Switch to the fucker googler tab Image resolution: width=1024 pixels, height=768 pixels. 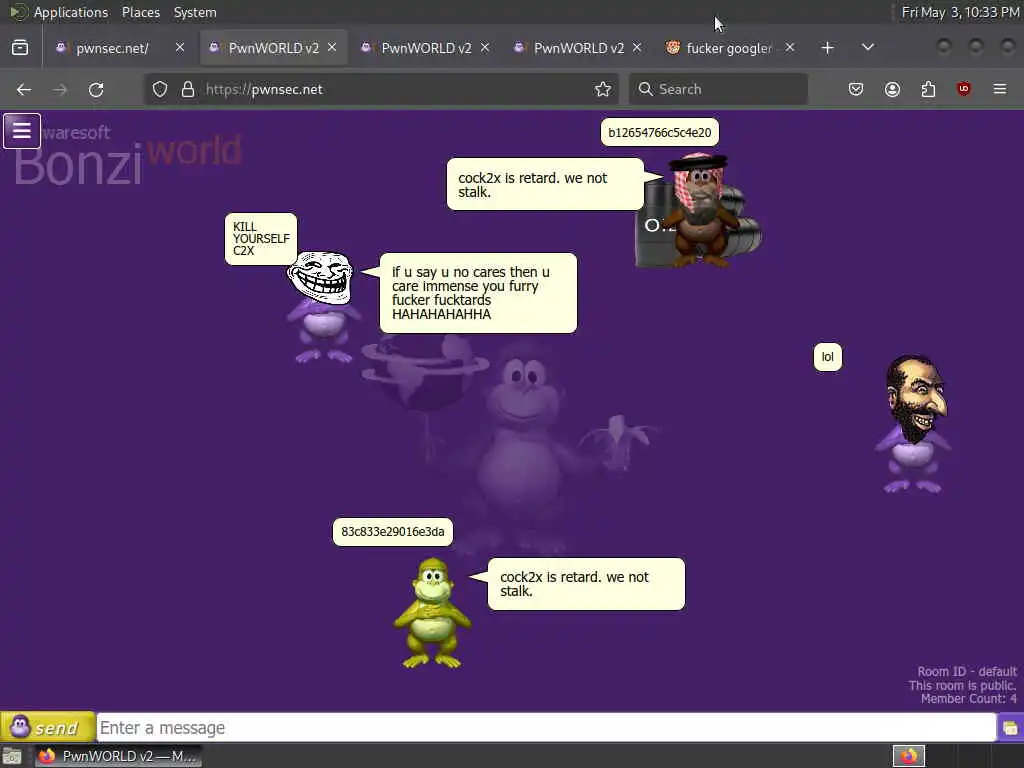(x=729, y=48)
